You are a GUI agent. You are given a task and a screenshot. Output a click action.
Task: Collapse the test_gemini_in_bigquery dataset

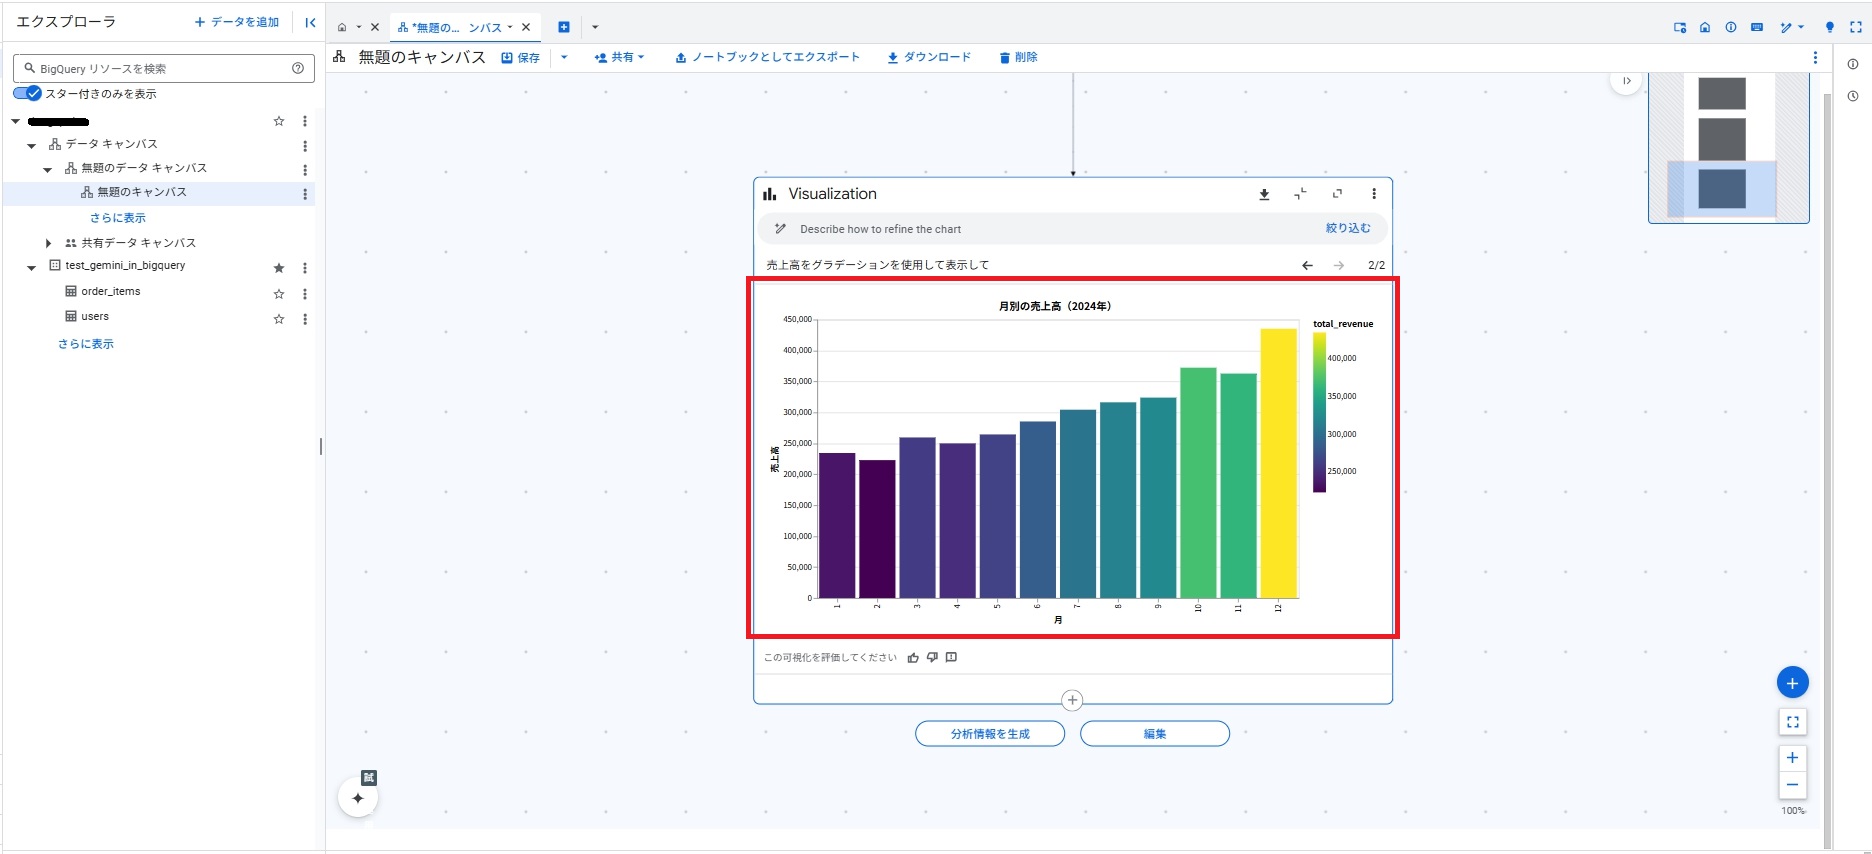32,267
